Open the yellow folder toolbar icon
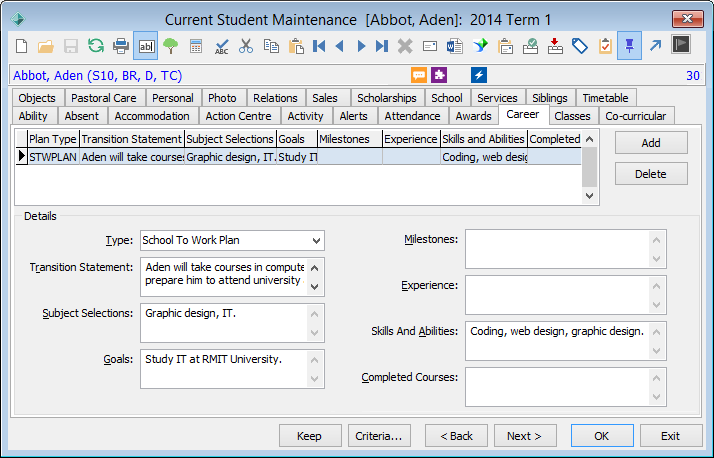 tap(46, 46)
